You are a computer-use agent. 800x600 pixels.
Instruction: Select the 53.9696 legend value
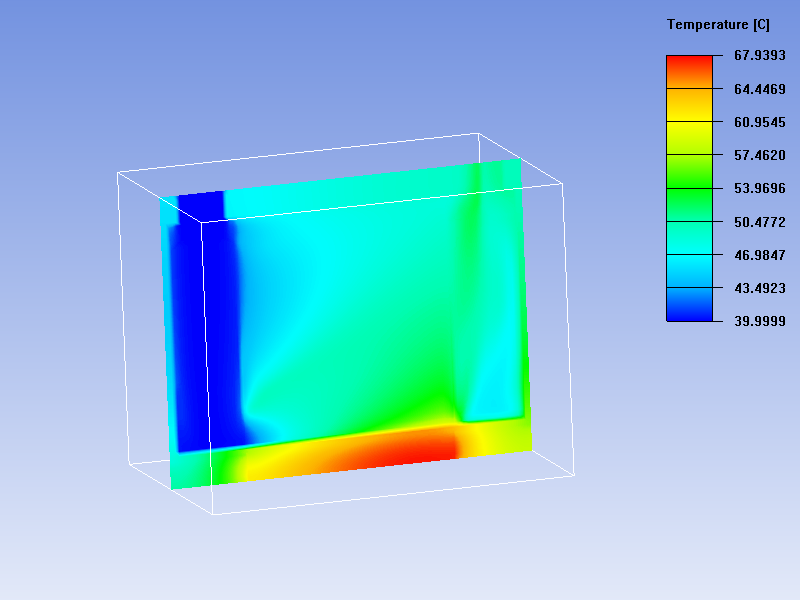tap(760, 188)
